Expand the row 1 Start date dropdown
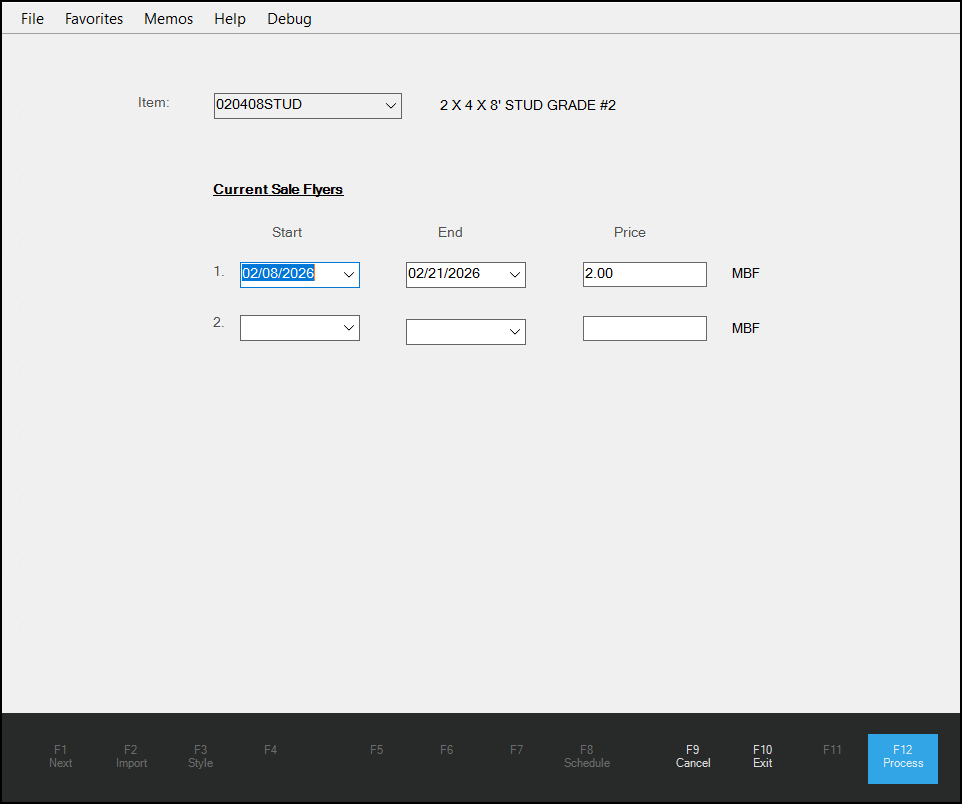 pos(348,274)
